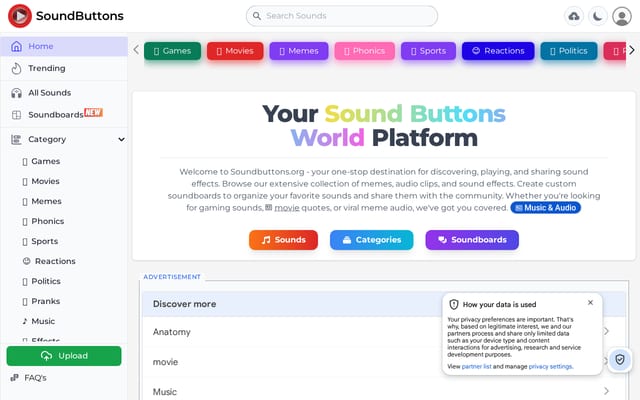Click the blue Categories button
Image resolution: width=640 pixels, height=400 pixels.
tap(371, 240)
